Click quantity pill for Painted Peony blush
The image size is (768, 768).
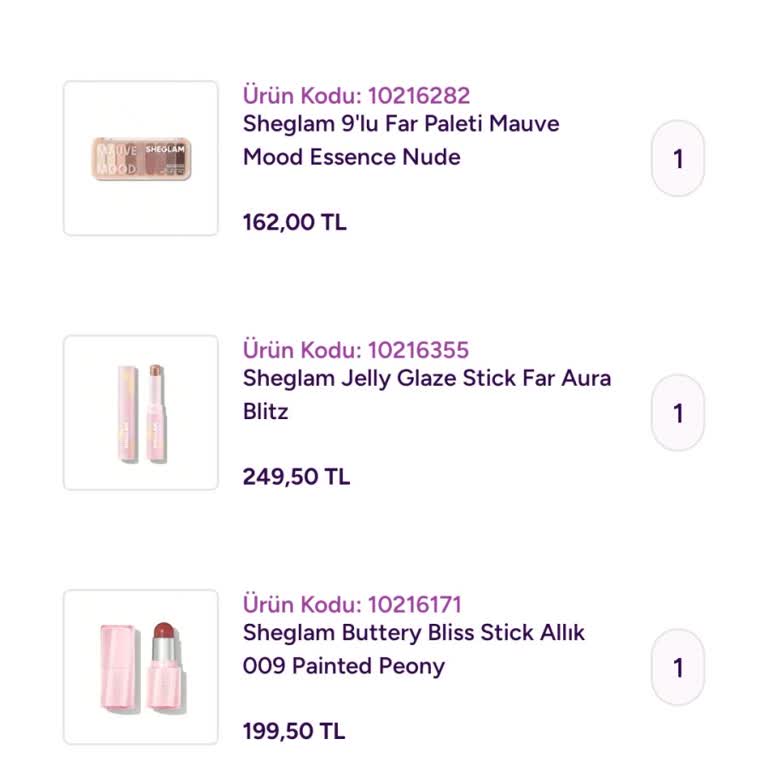(x=678, y=667)
